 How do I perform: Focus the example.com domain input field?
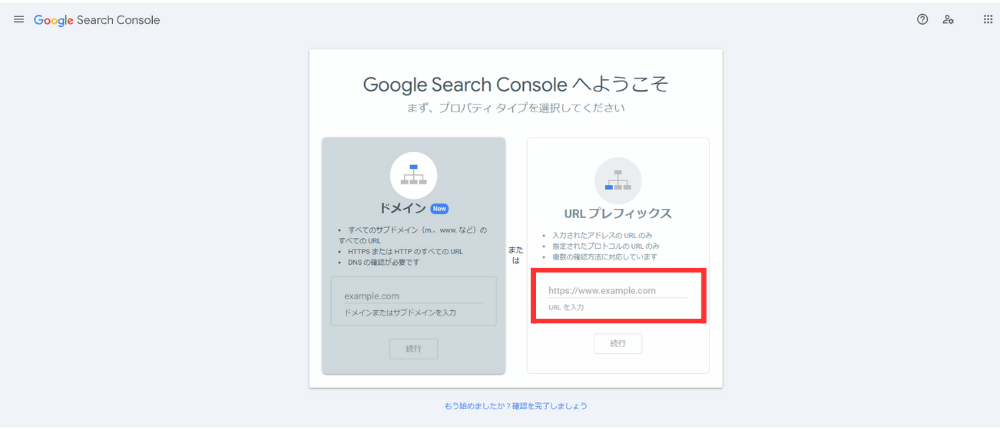pyautogui.click(x=413, y=296)
